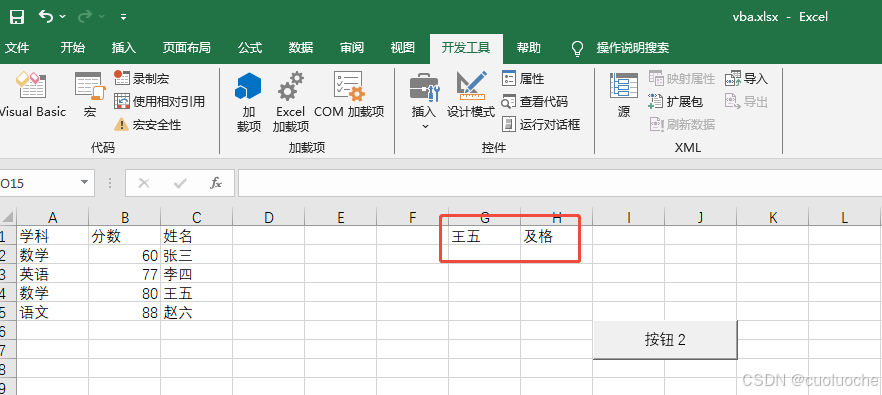The image size is (882, 395).
Task: Open the 文件 menu
Action: tap(16, 48)
